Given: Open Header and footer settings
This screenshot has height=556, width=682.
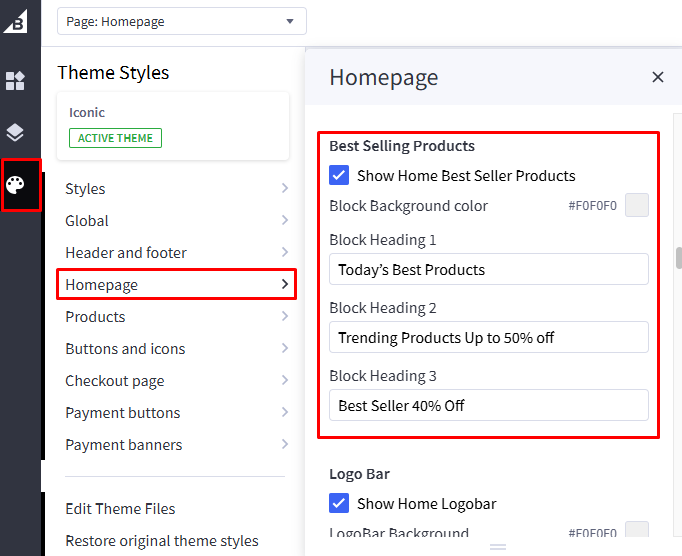Looking at the screenshot, I should 176,253.
